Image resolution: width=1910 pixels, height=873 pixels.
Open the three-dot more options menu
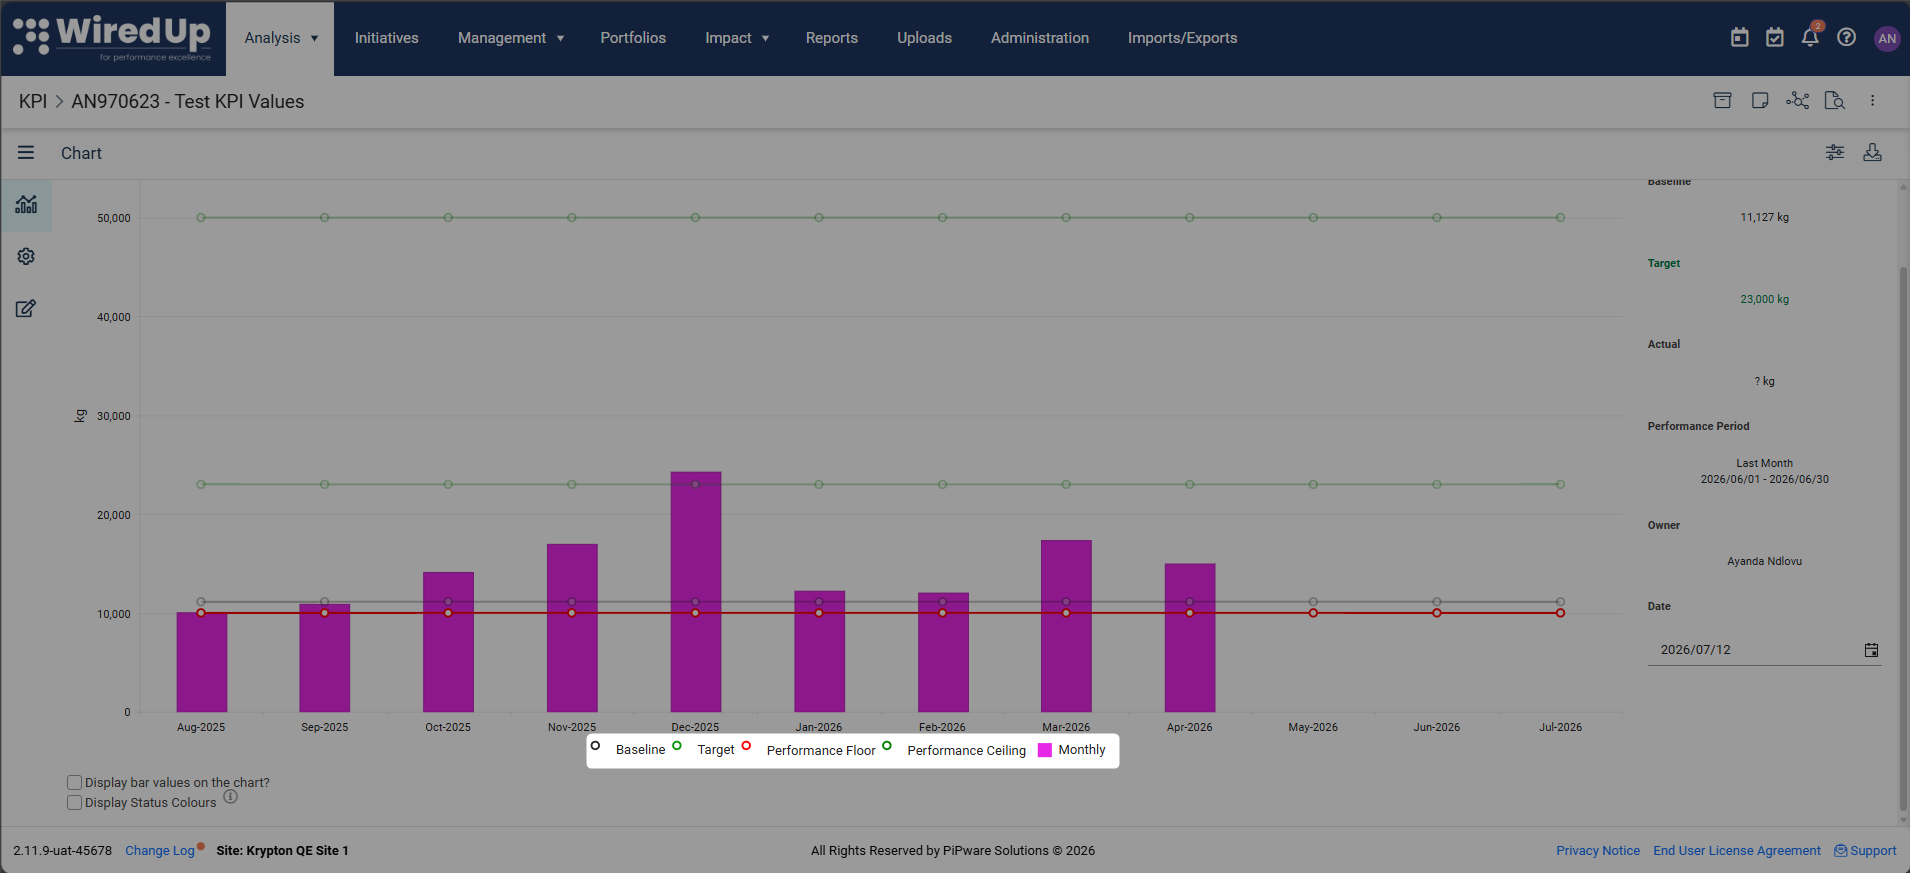tap(1873, 100)
